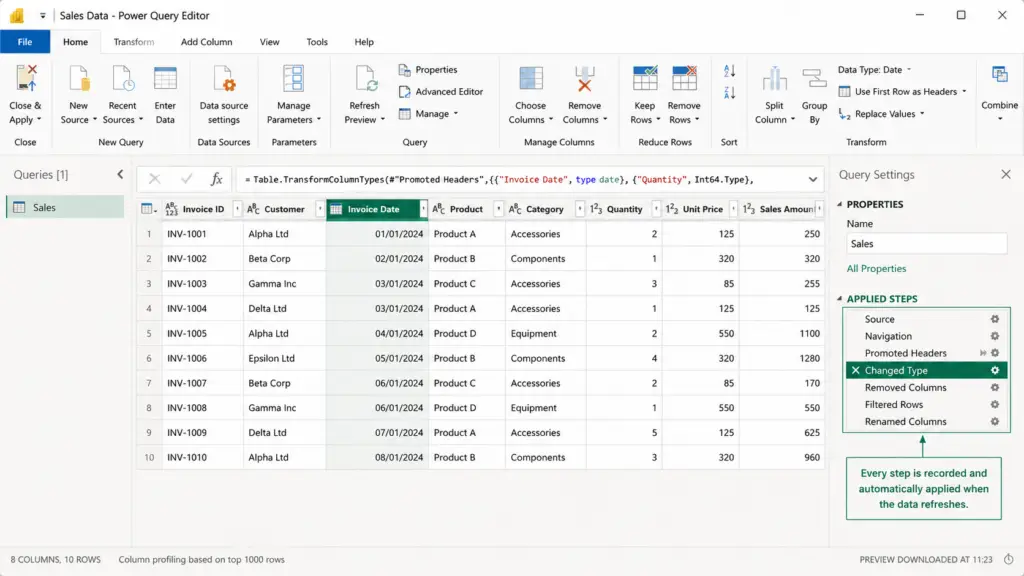Use First Row as Headers
This screenshot has width=1024, height=576.
coord(903,91)
